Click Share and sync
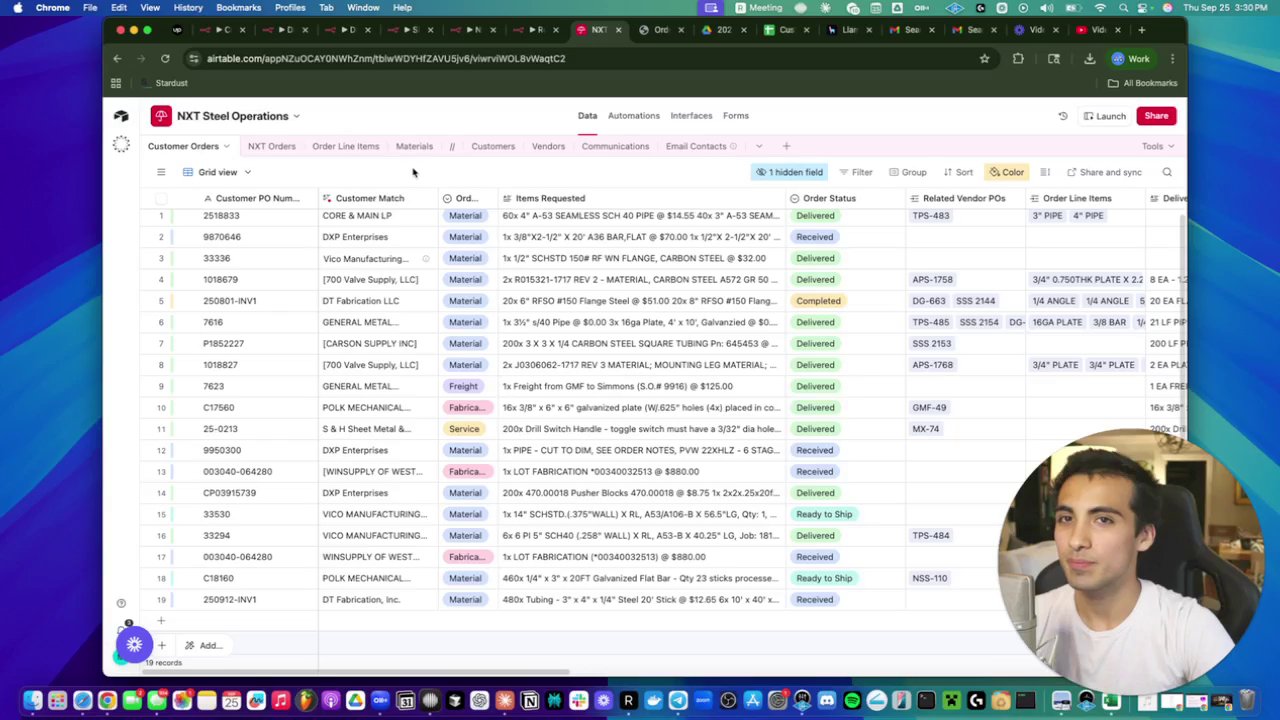Viewport: 1280px width, 720px height. click(x=1104, y=172)
